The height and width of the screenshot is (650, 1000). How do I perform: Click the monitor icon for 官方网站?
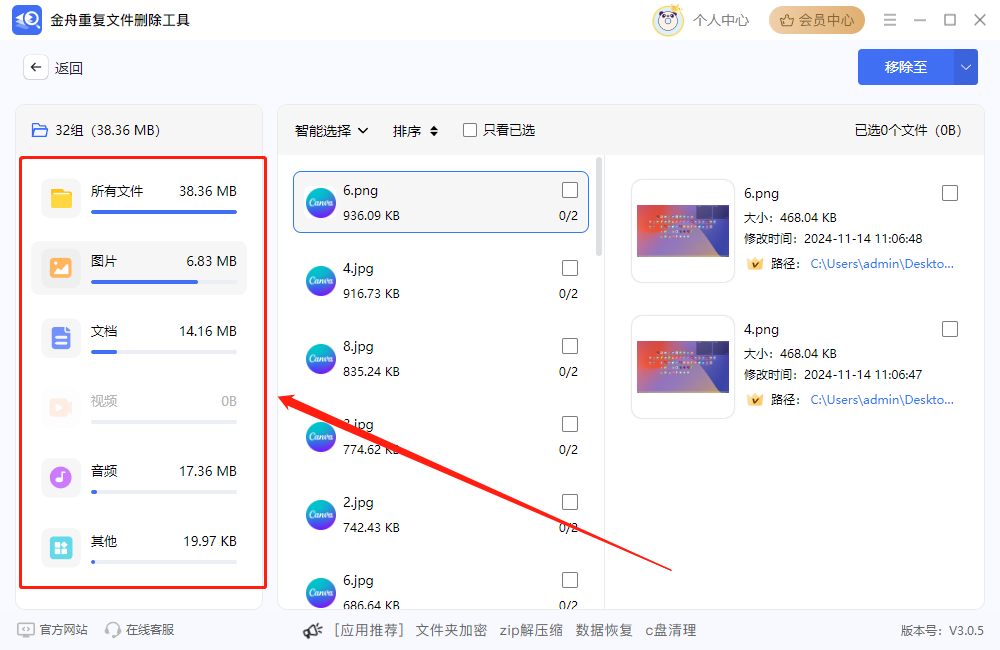pyautogui.click(x=26, y=630)
